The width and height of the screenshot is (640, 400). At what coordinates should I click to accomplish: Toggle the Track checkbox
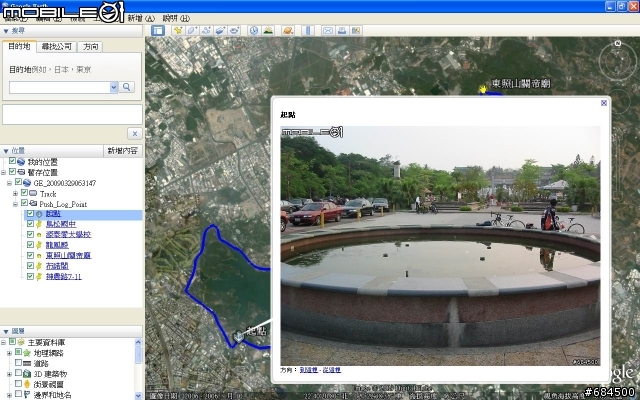click(24, 193)
